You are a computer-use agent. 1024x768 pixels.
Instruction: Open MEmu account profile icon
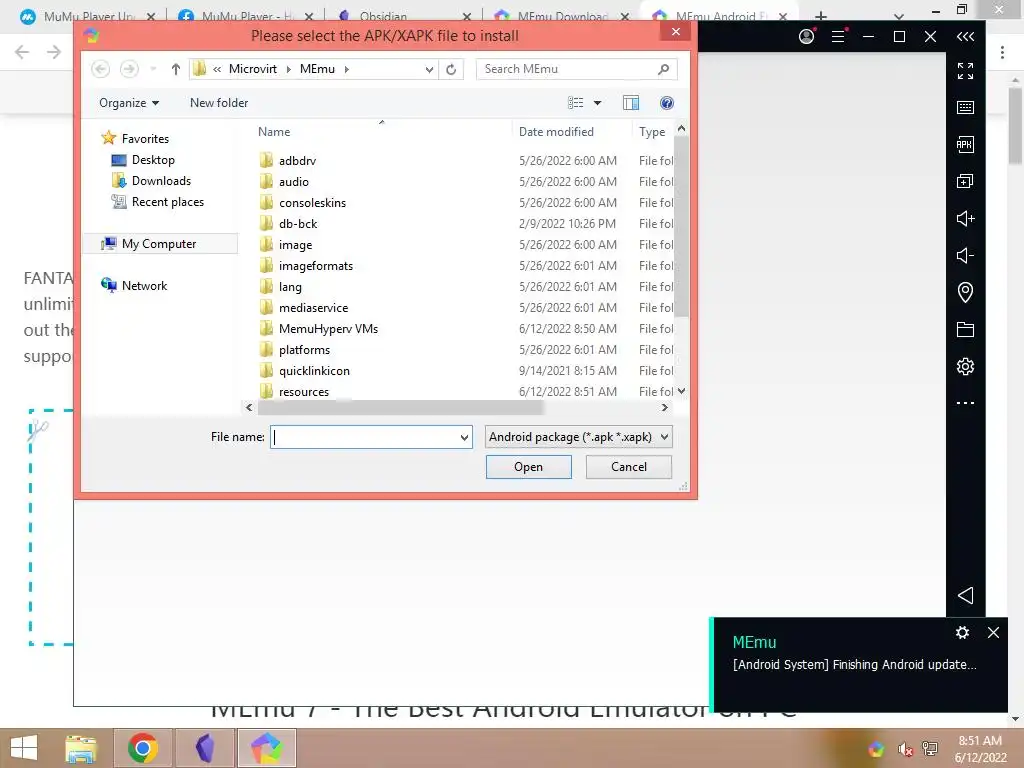pos(807,37)
